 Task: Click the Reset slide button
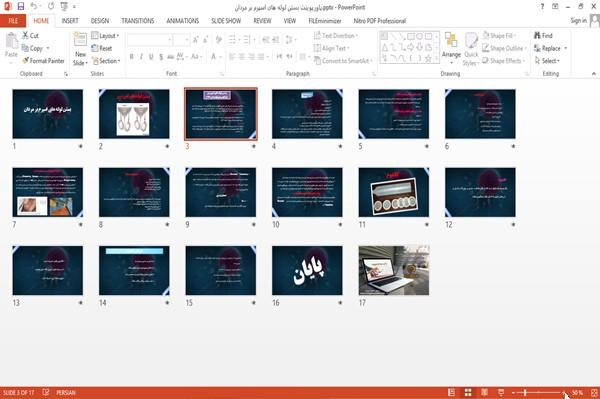point(102,48)
